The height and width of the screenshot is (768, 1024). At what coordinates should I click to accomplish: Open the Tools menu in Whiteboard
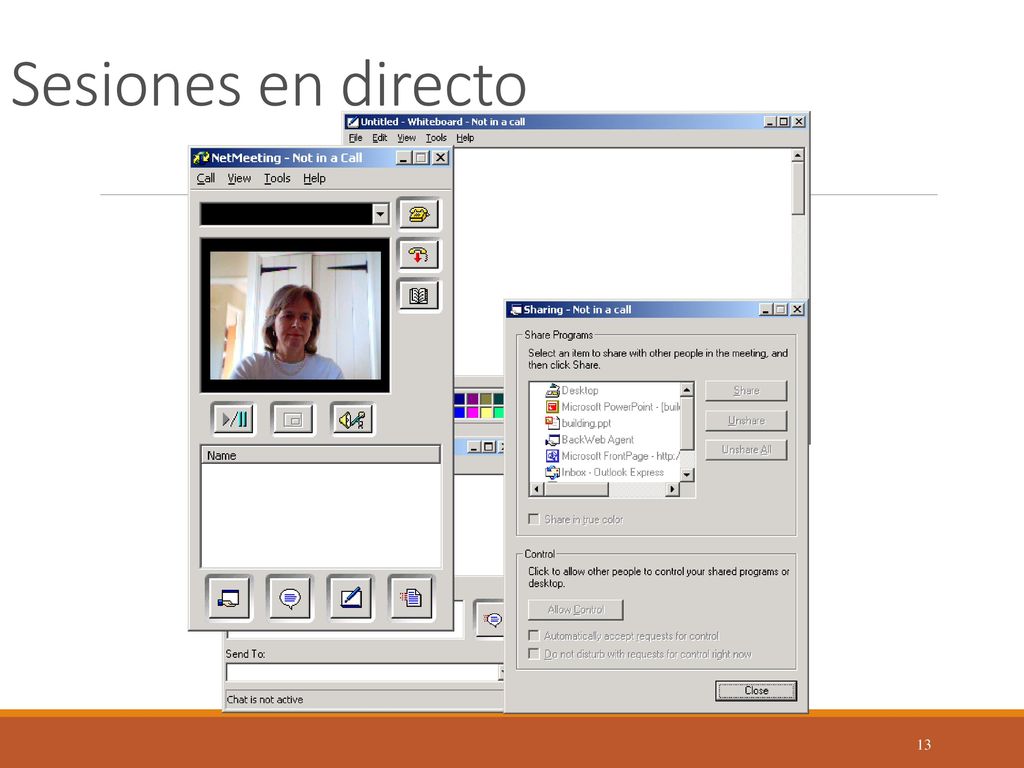[x=436, y=138]
